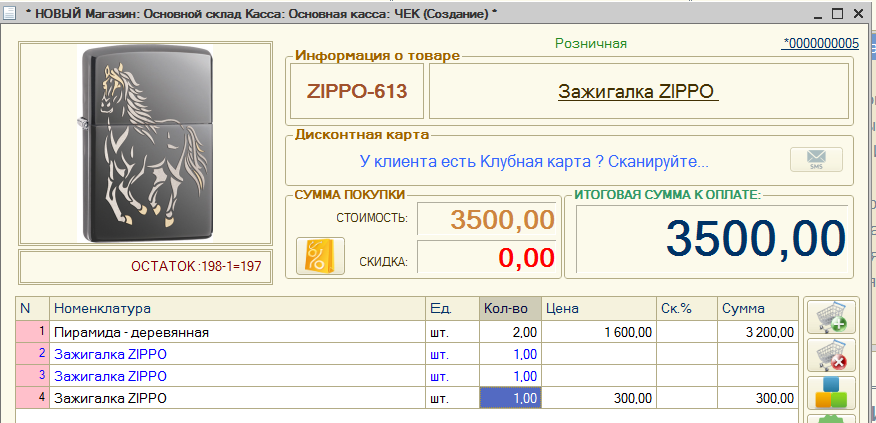876x423 pixels.
Task: Click the add-to-cart icon with green plus
Action: click(x=831, y=317)
